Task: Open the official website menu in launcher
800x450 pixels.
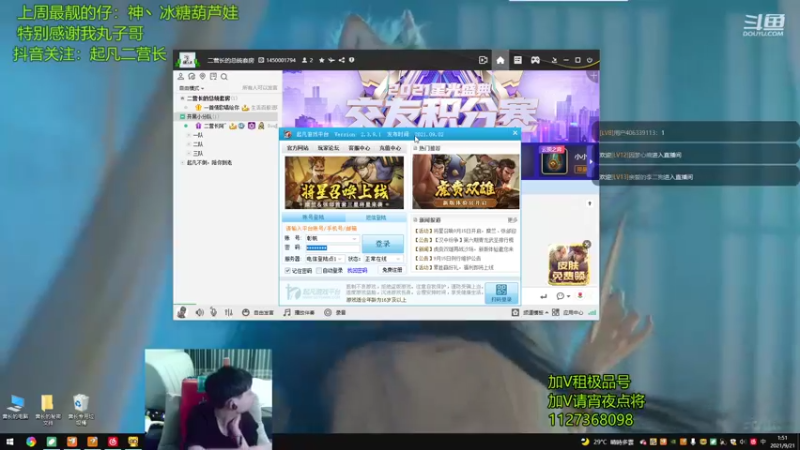Action: click(x=297, y=148)
